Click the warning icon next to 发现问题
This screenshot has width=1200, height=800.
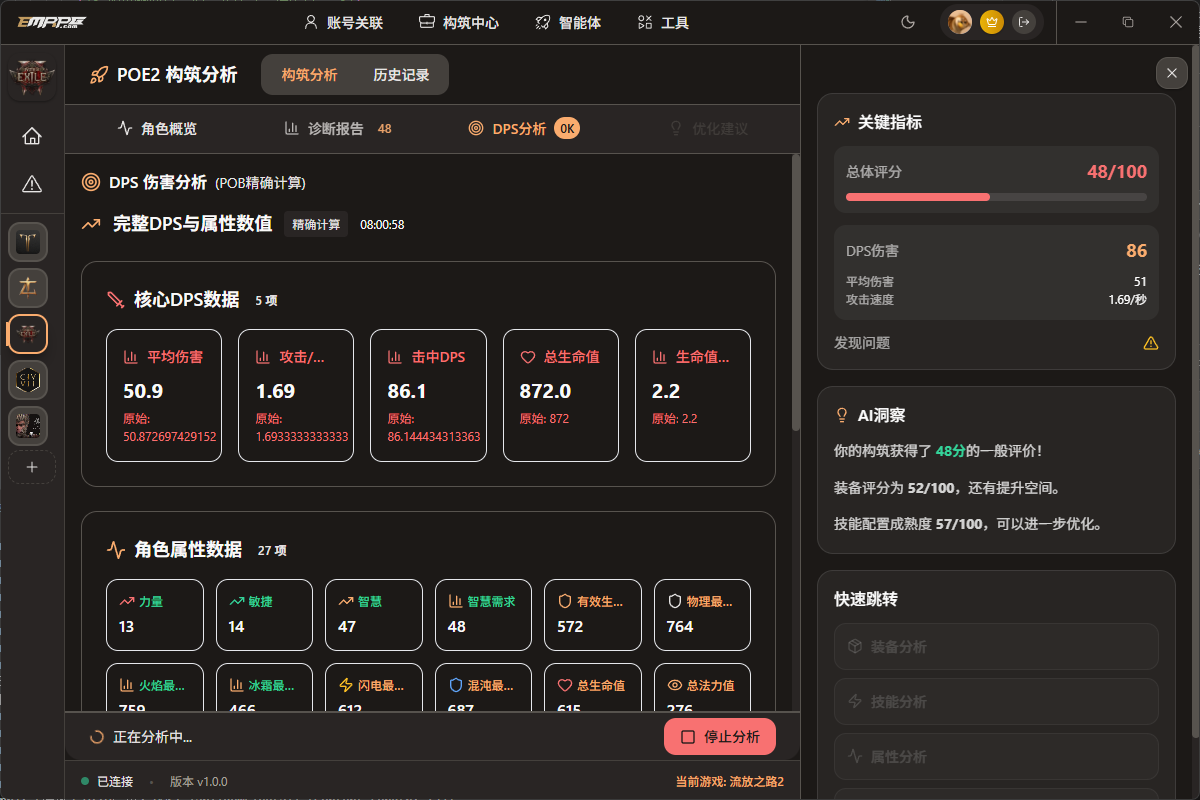[x=1152, y=342]
